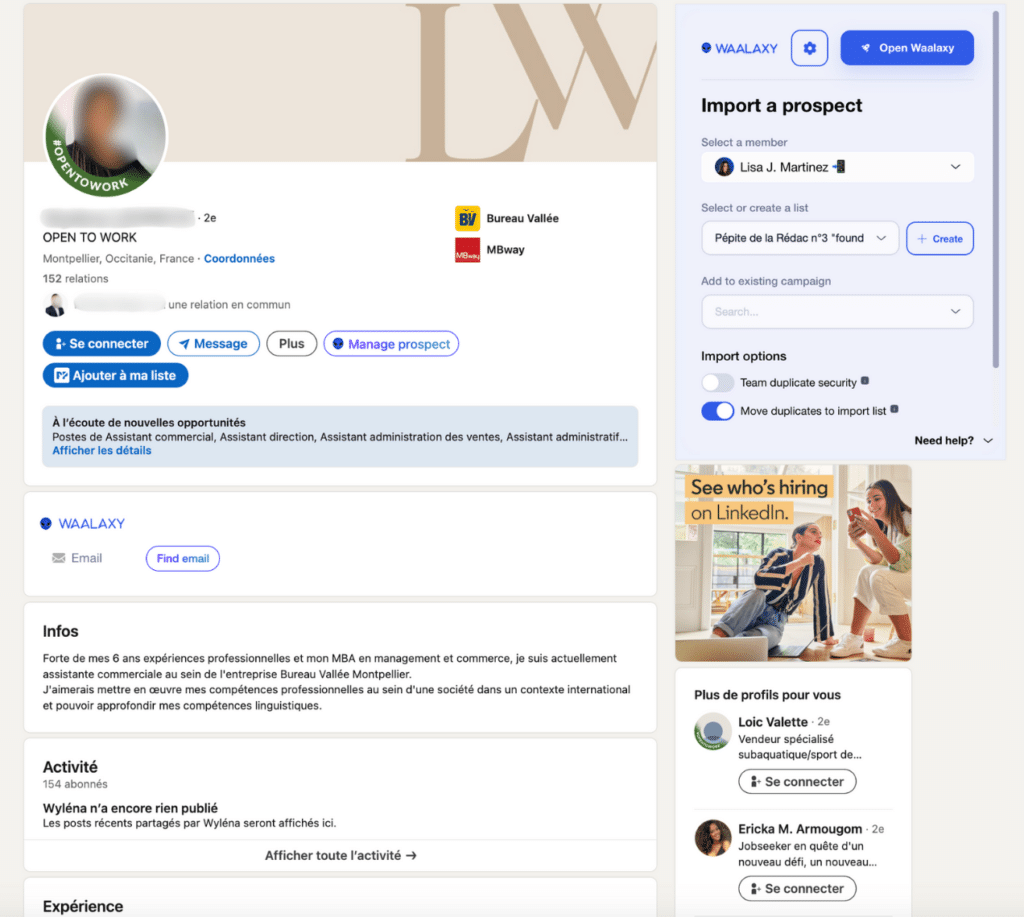Click the Manage prospect button
Viewport: 1024px width, 917px height.
click(391, 344)
